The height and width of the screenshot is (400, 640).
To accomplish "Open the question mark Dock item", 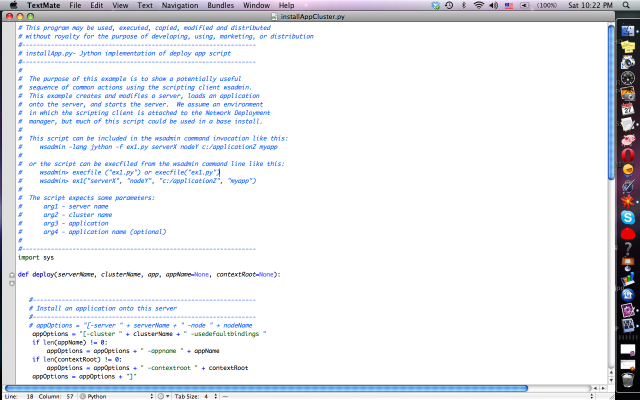I will [x=628, y=248].
